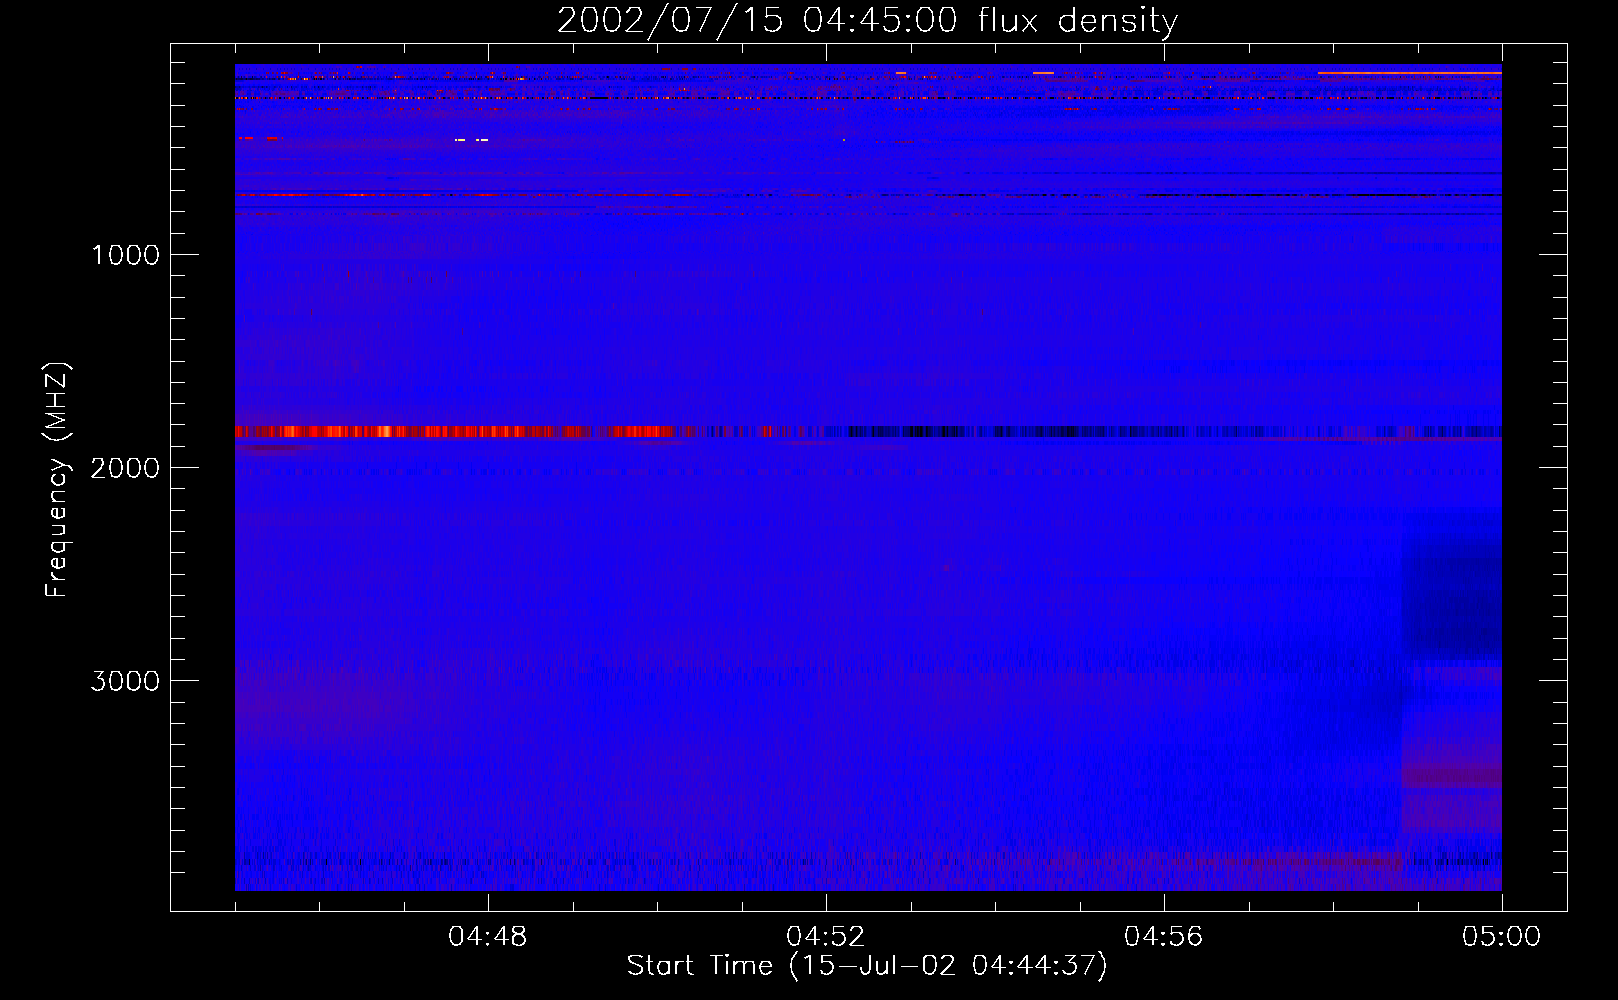The image size is (1618, 1000).
Task: Click the 3000 frequency tick label
Action: coord(125,681)
